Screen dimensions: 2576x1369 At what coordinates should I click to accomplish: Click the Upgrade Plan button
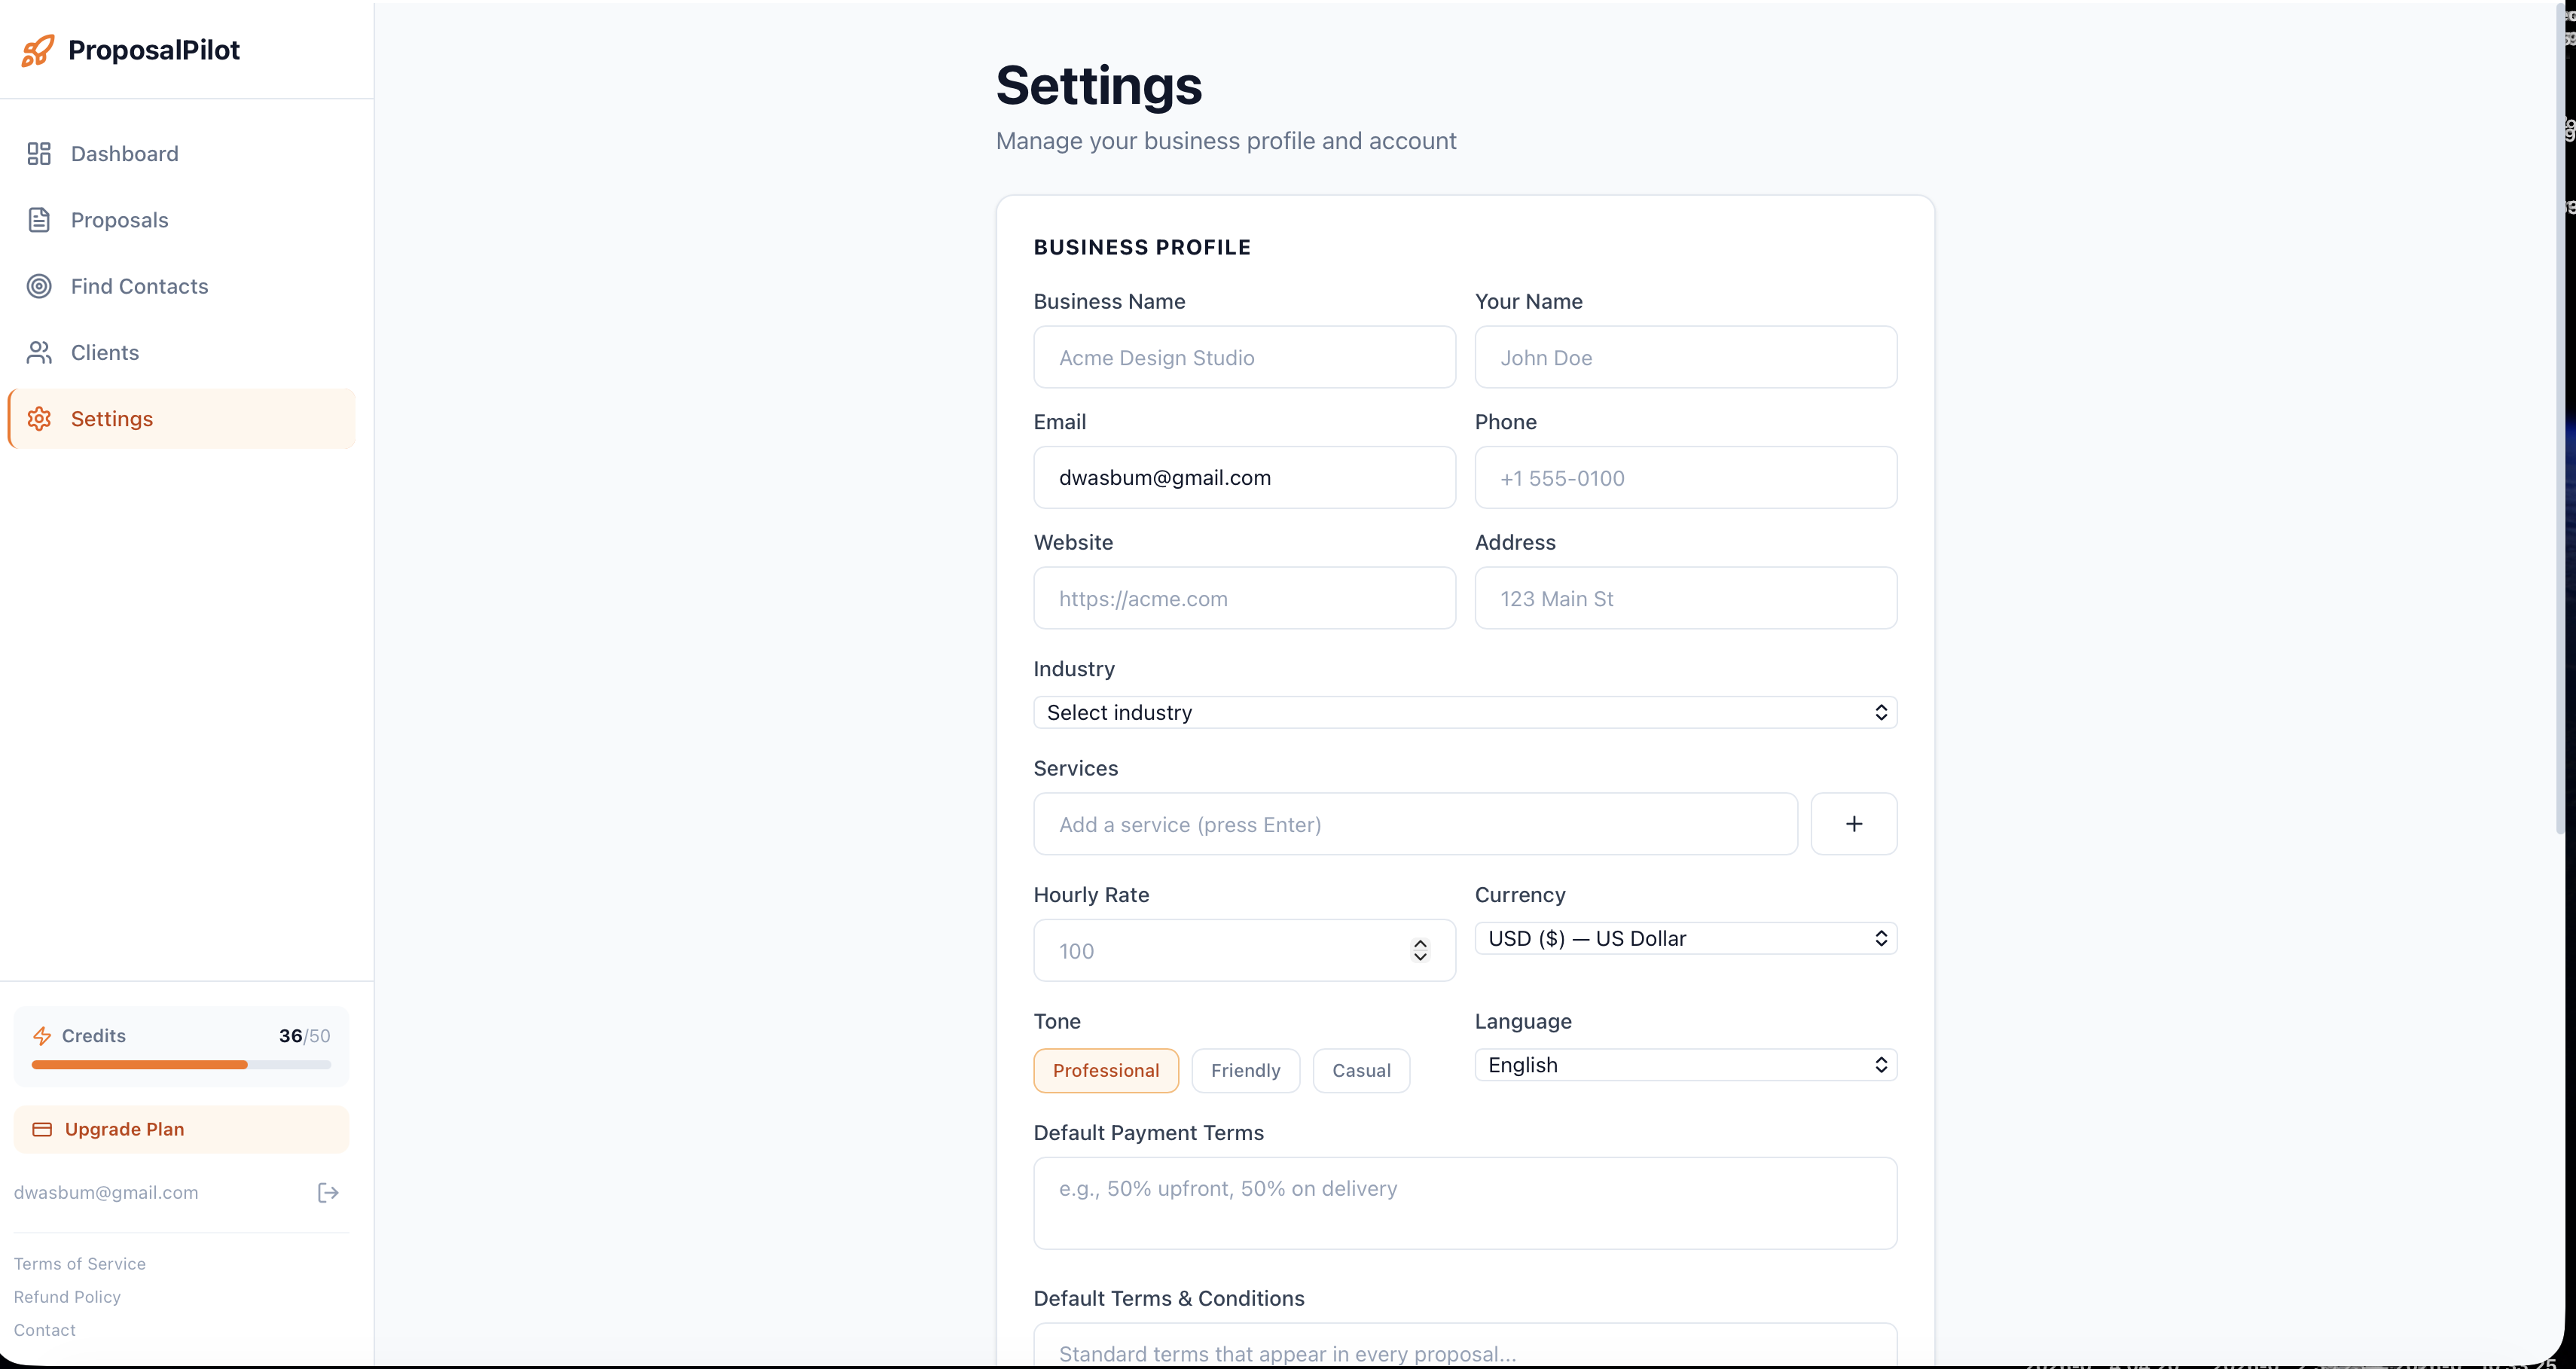[x=181, y=1129]
